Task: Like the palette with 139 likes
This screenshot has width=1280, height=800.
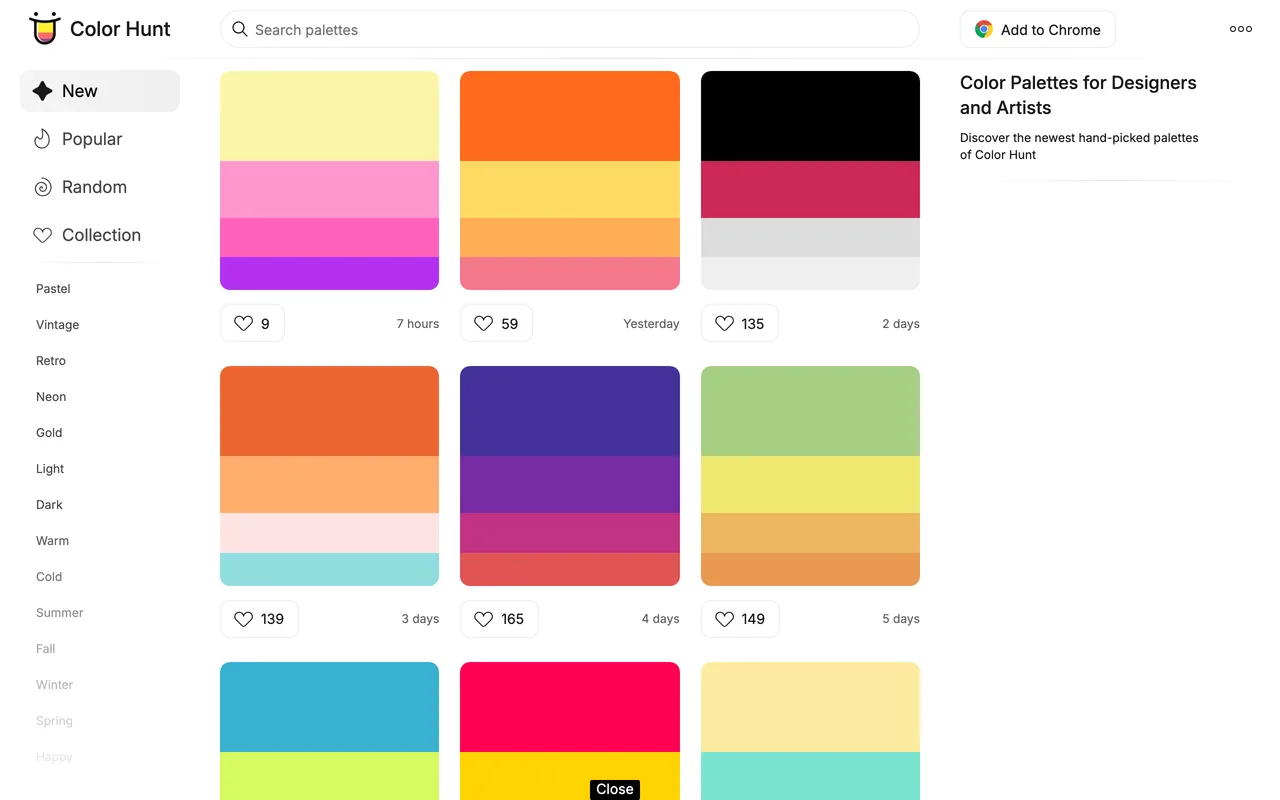Action: coord(259,619)
